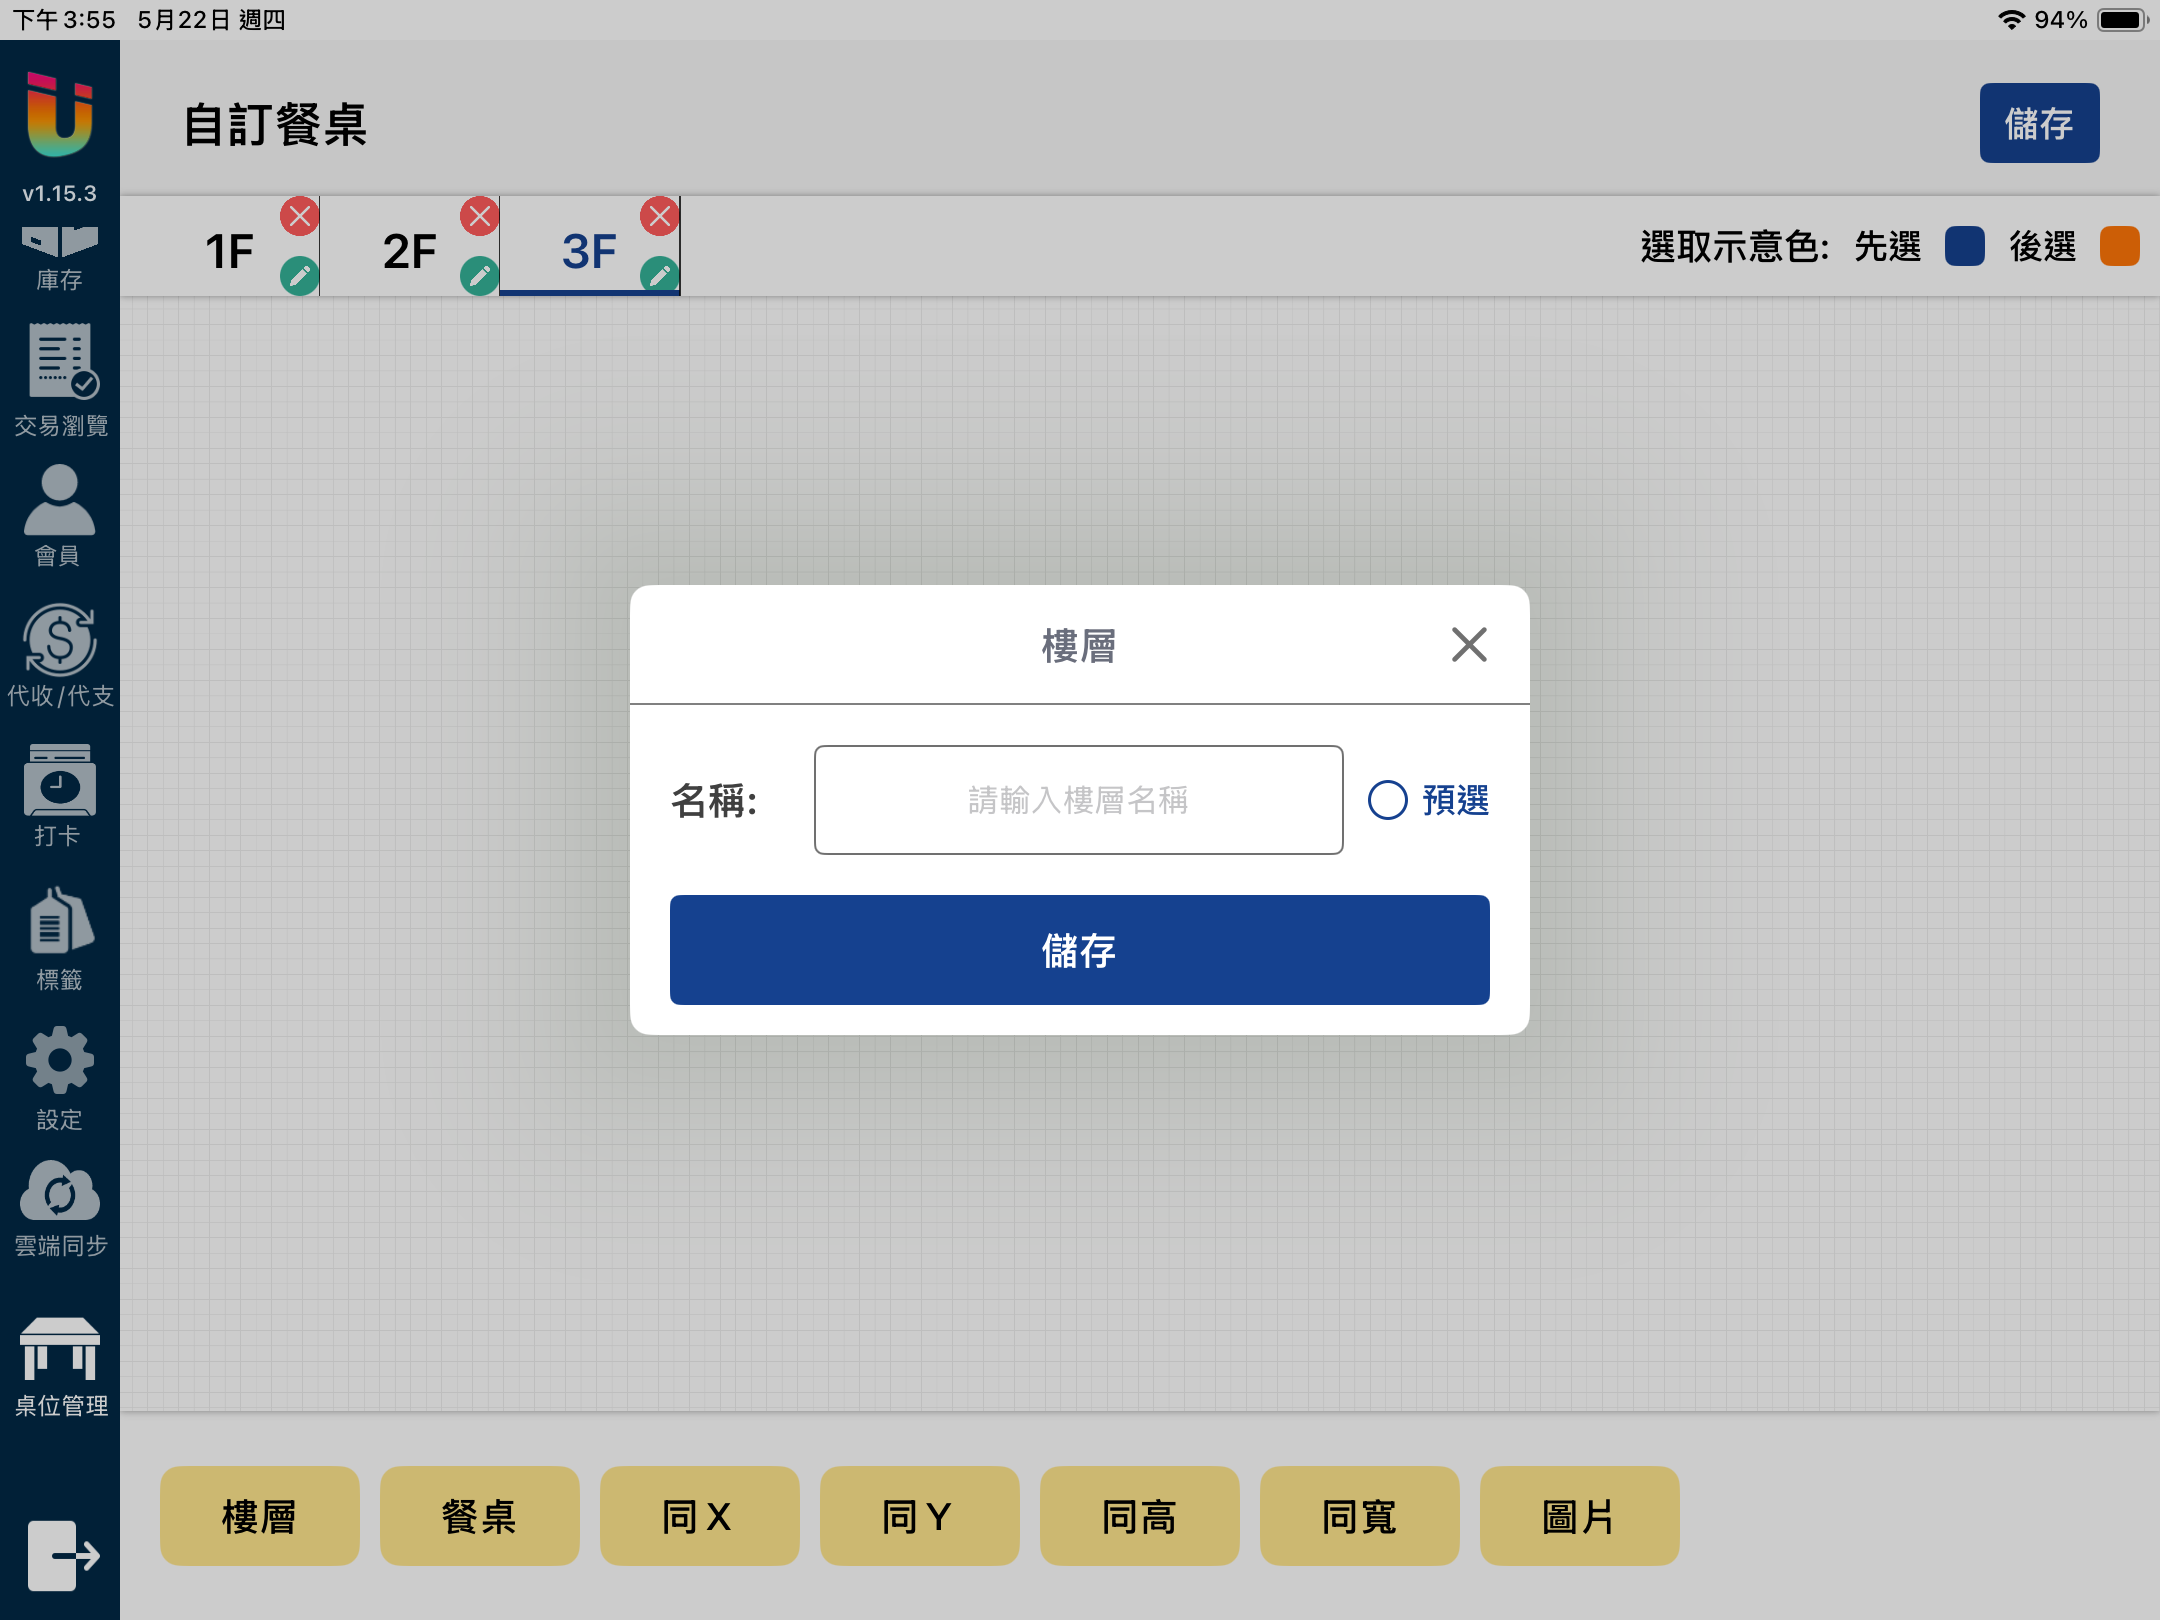Click the 餐桌 bottom button

click(x=479, y=1516)
